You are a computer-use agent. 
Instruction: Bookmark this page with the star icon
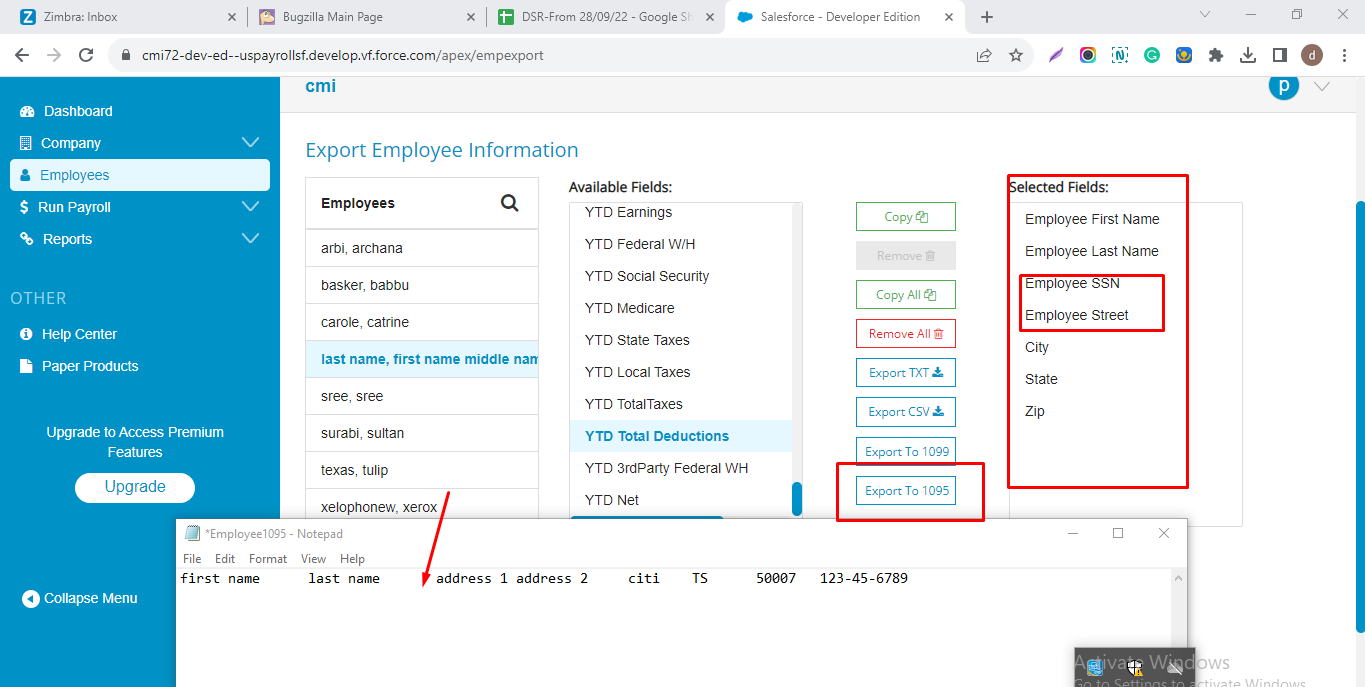coord(1016,55)
